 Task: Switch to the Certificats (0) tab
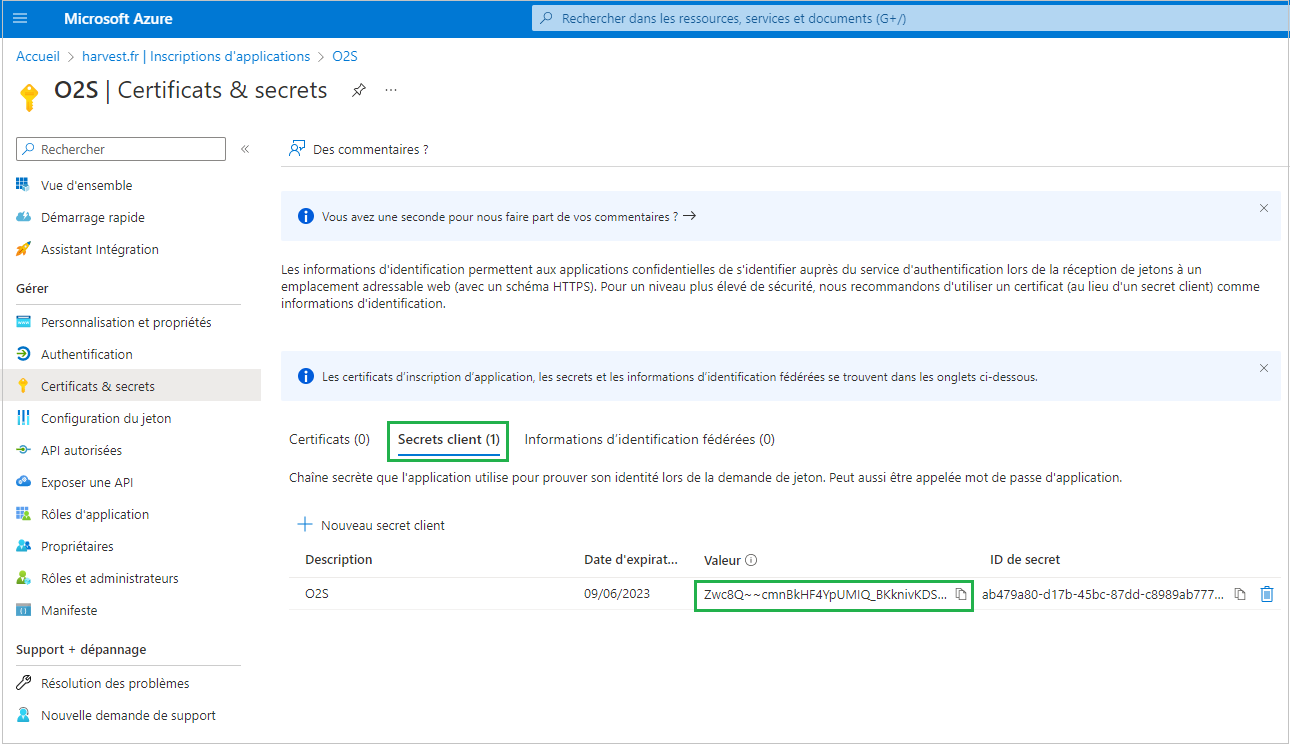[329, 439]
